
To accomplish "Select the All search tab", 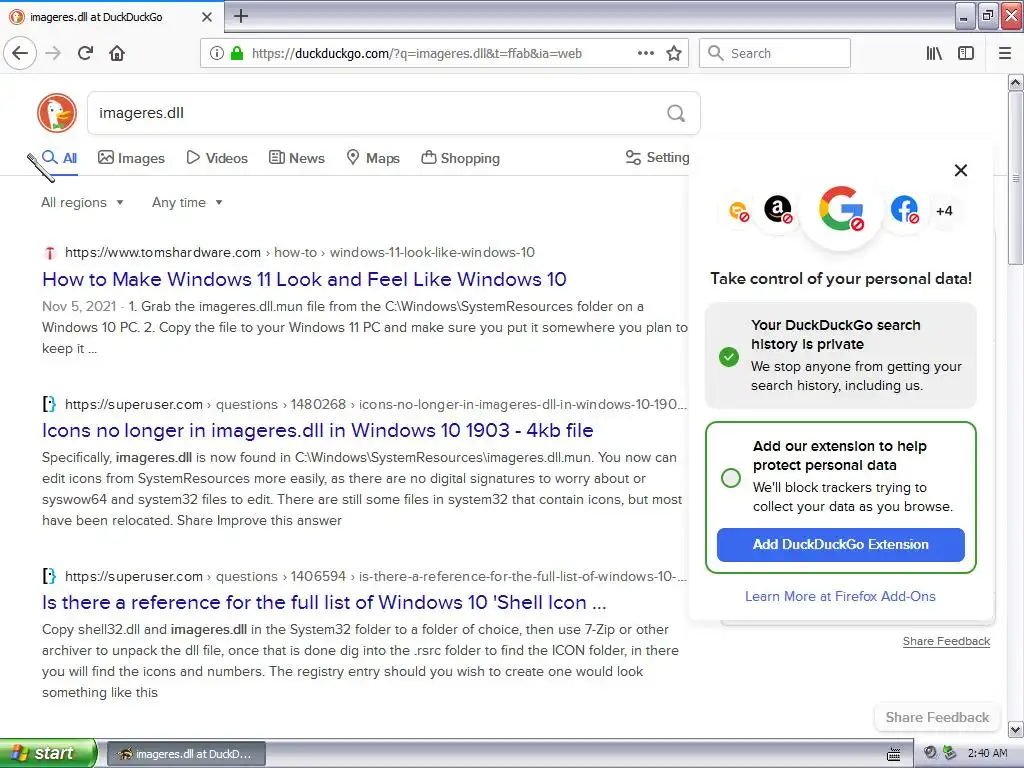I will (59, 157).
